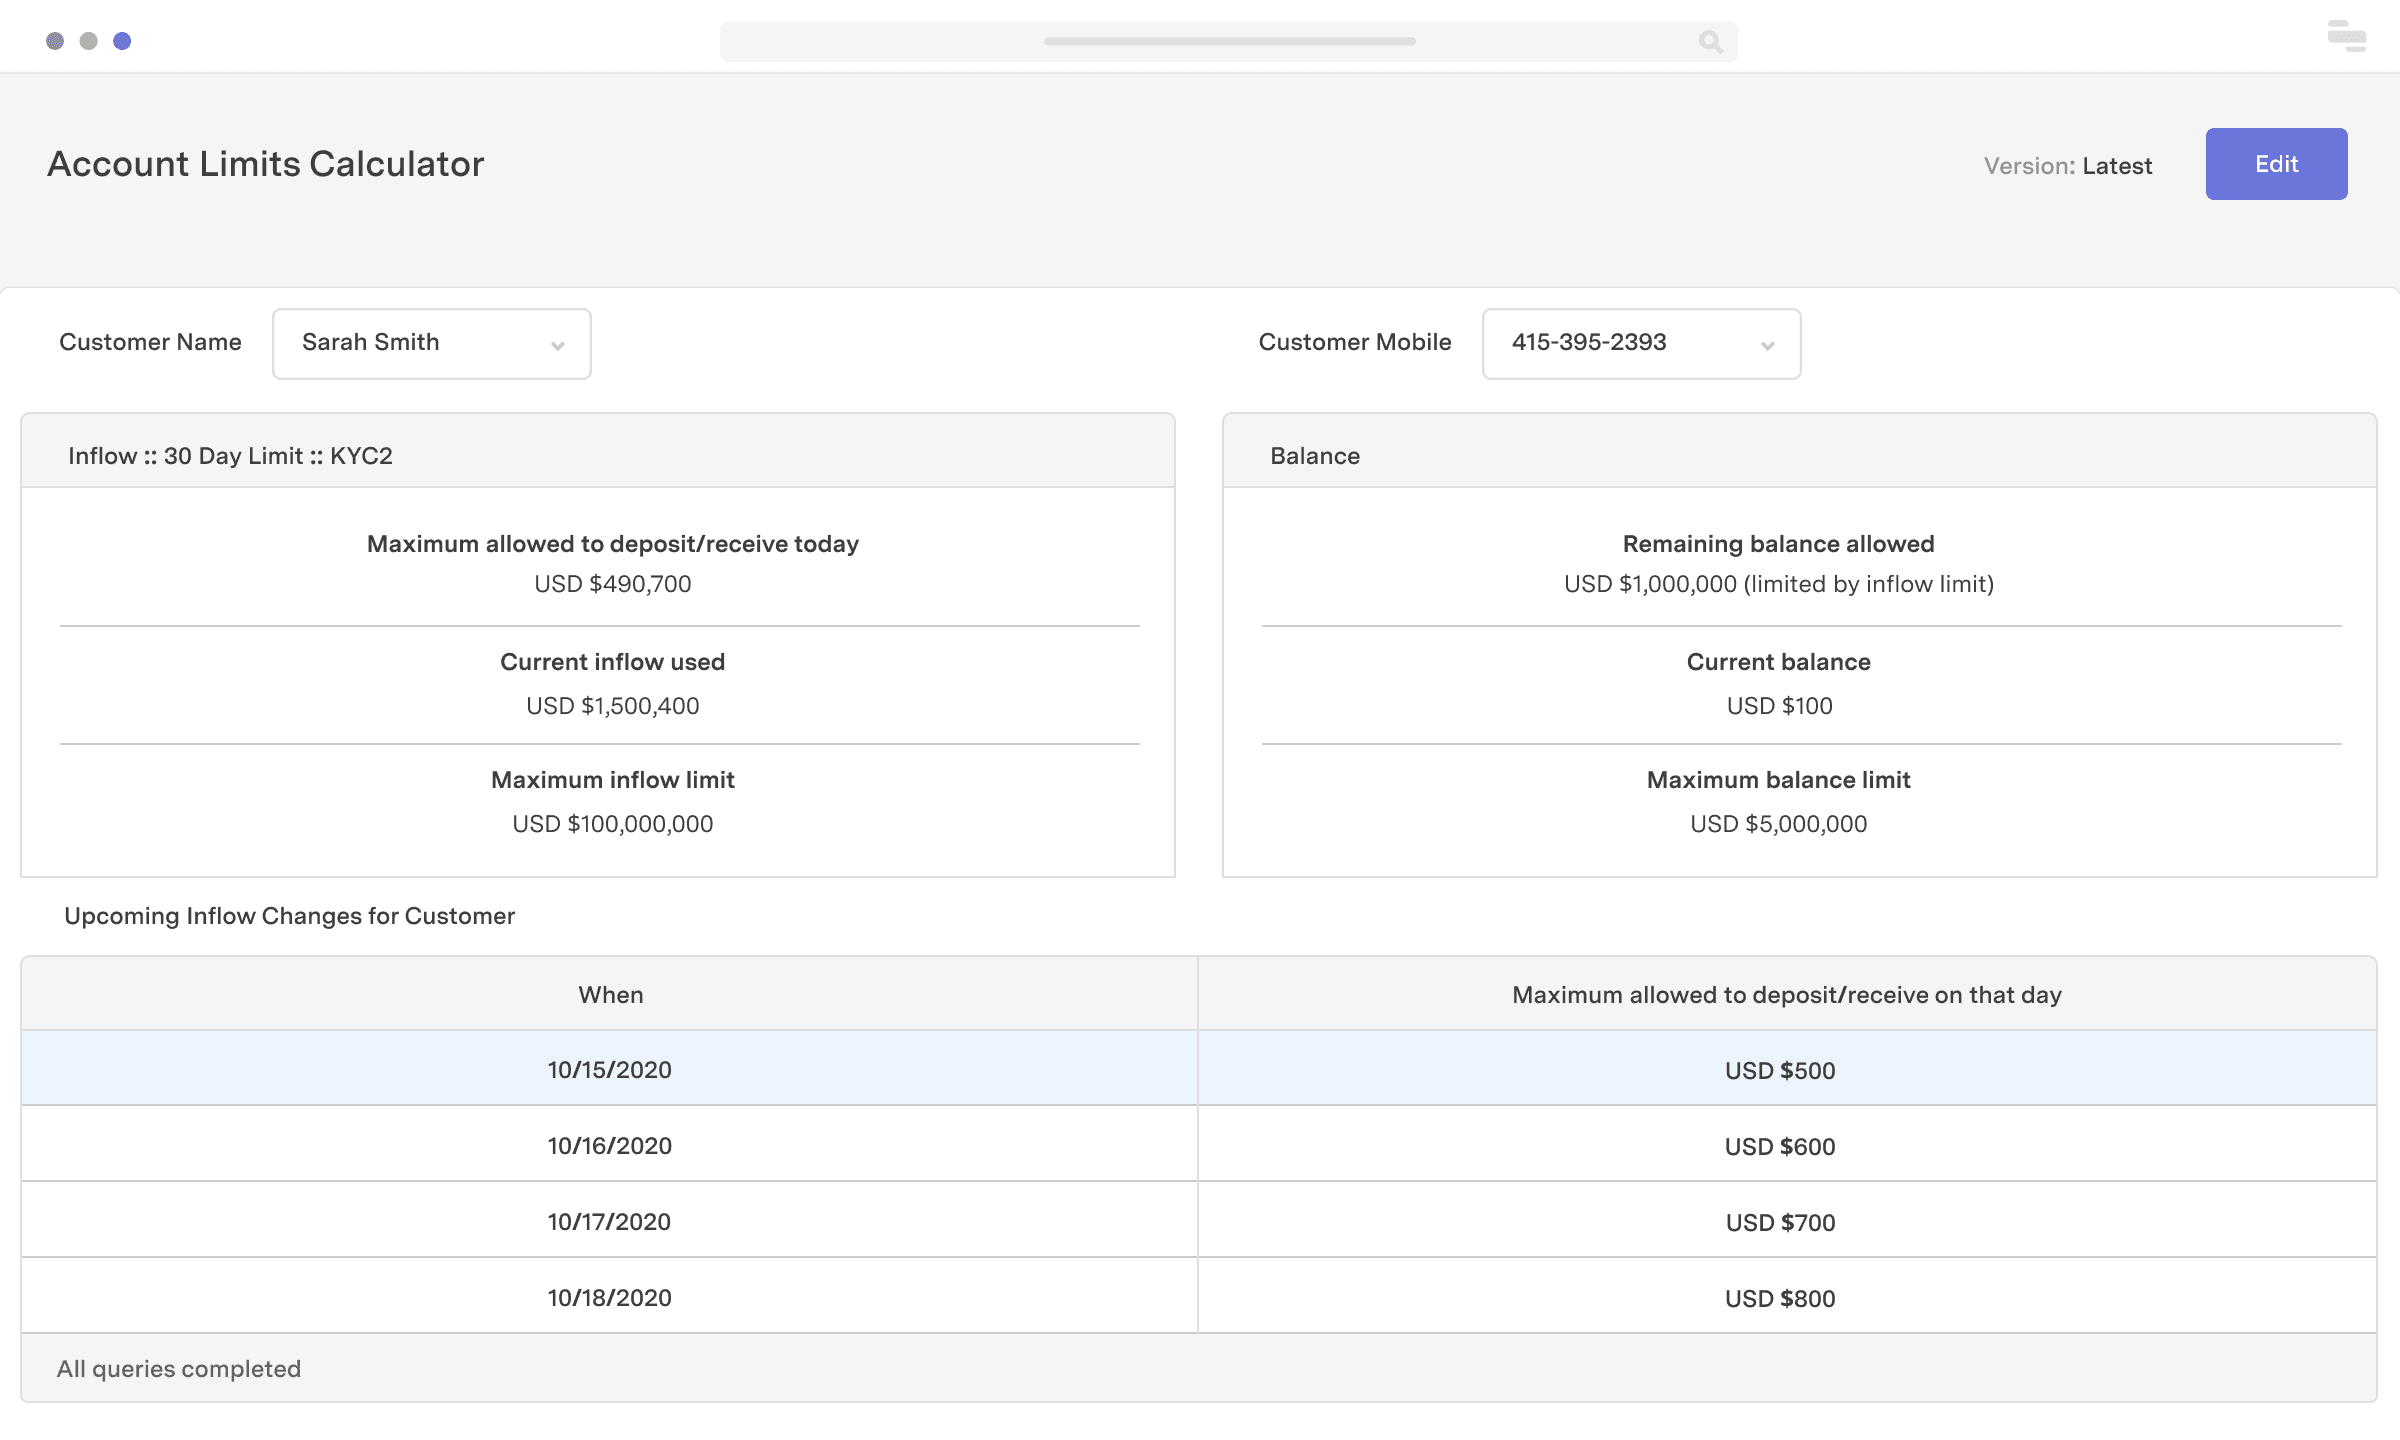Viewport: 2400px width, 1440px height.
Task: Click the middle gray window dot
Action: 88,40
